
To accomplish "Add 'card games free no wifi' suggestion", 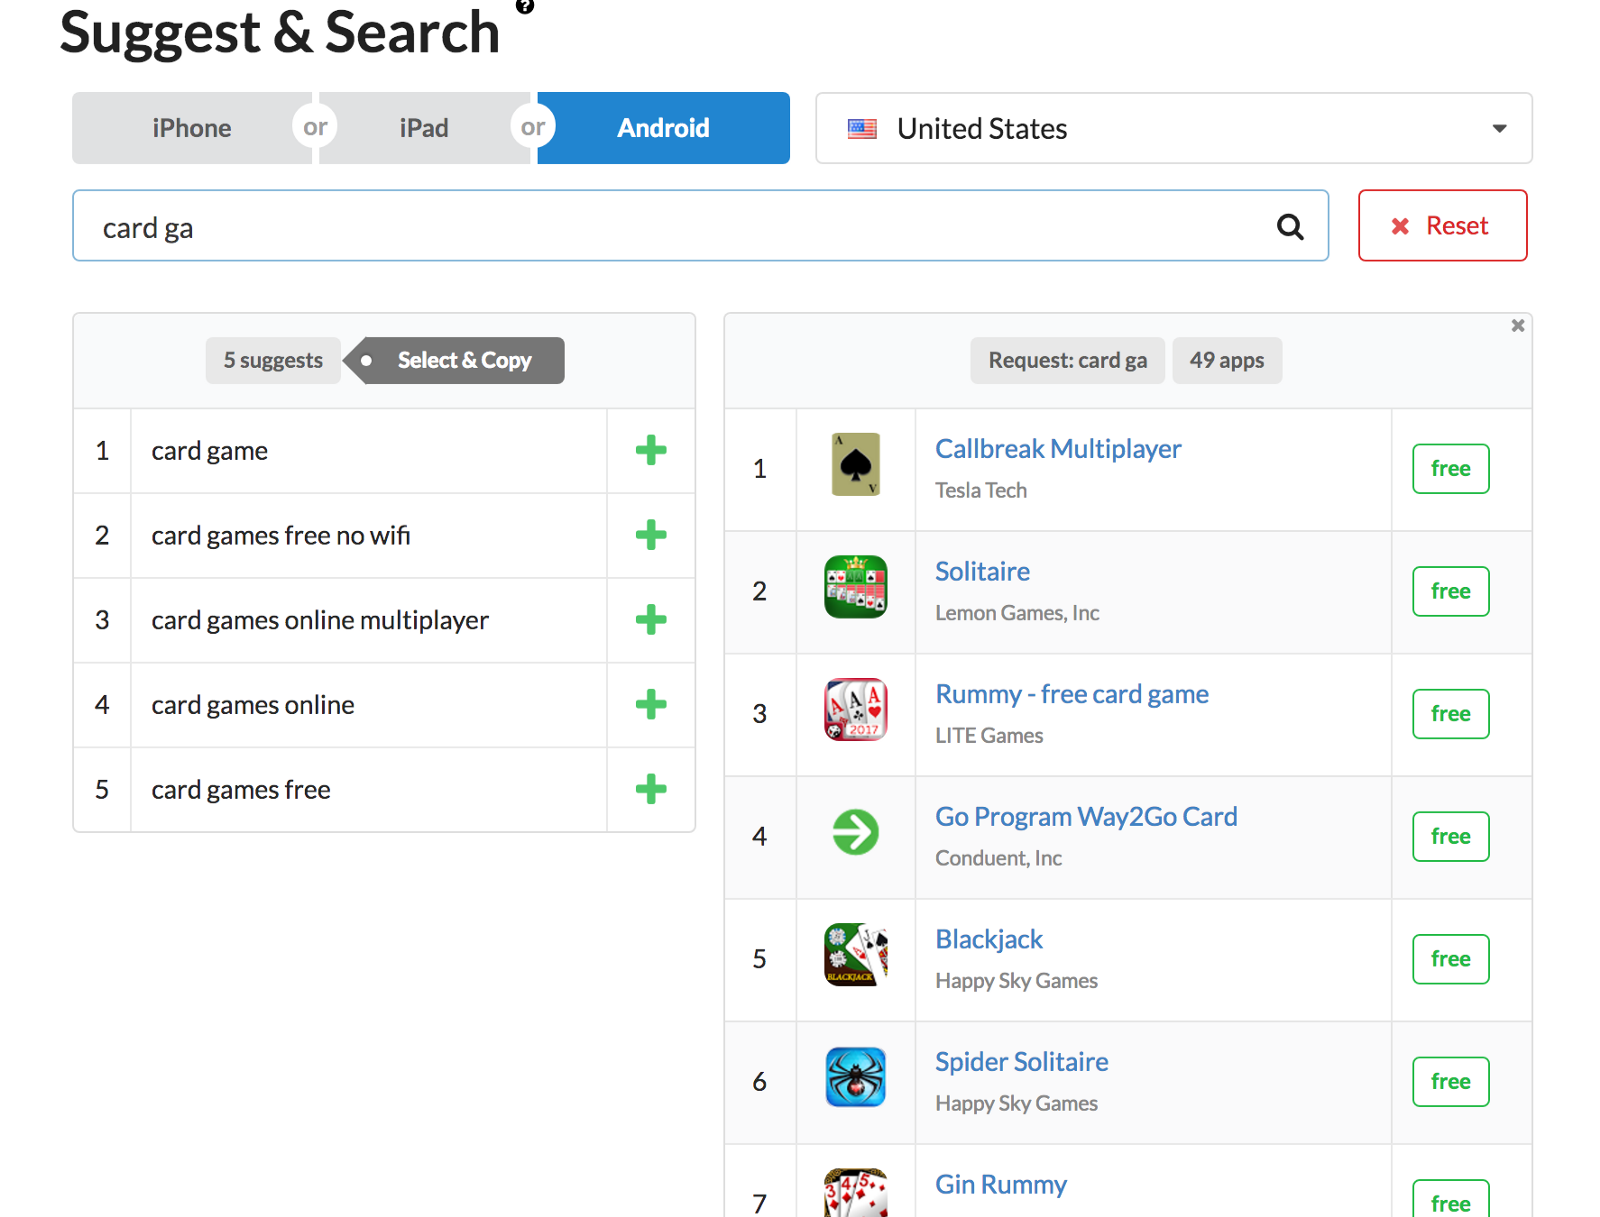I will 650,535.
